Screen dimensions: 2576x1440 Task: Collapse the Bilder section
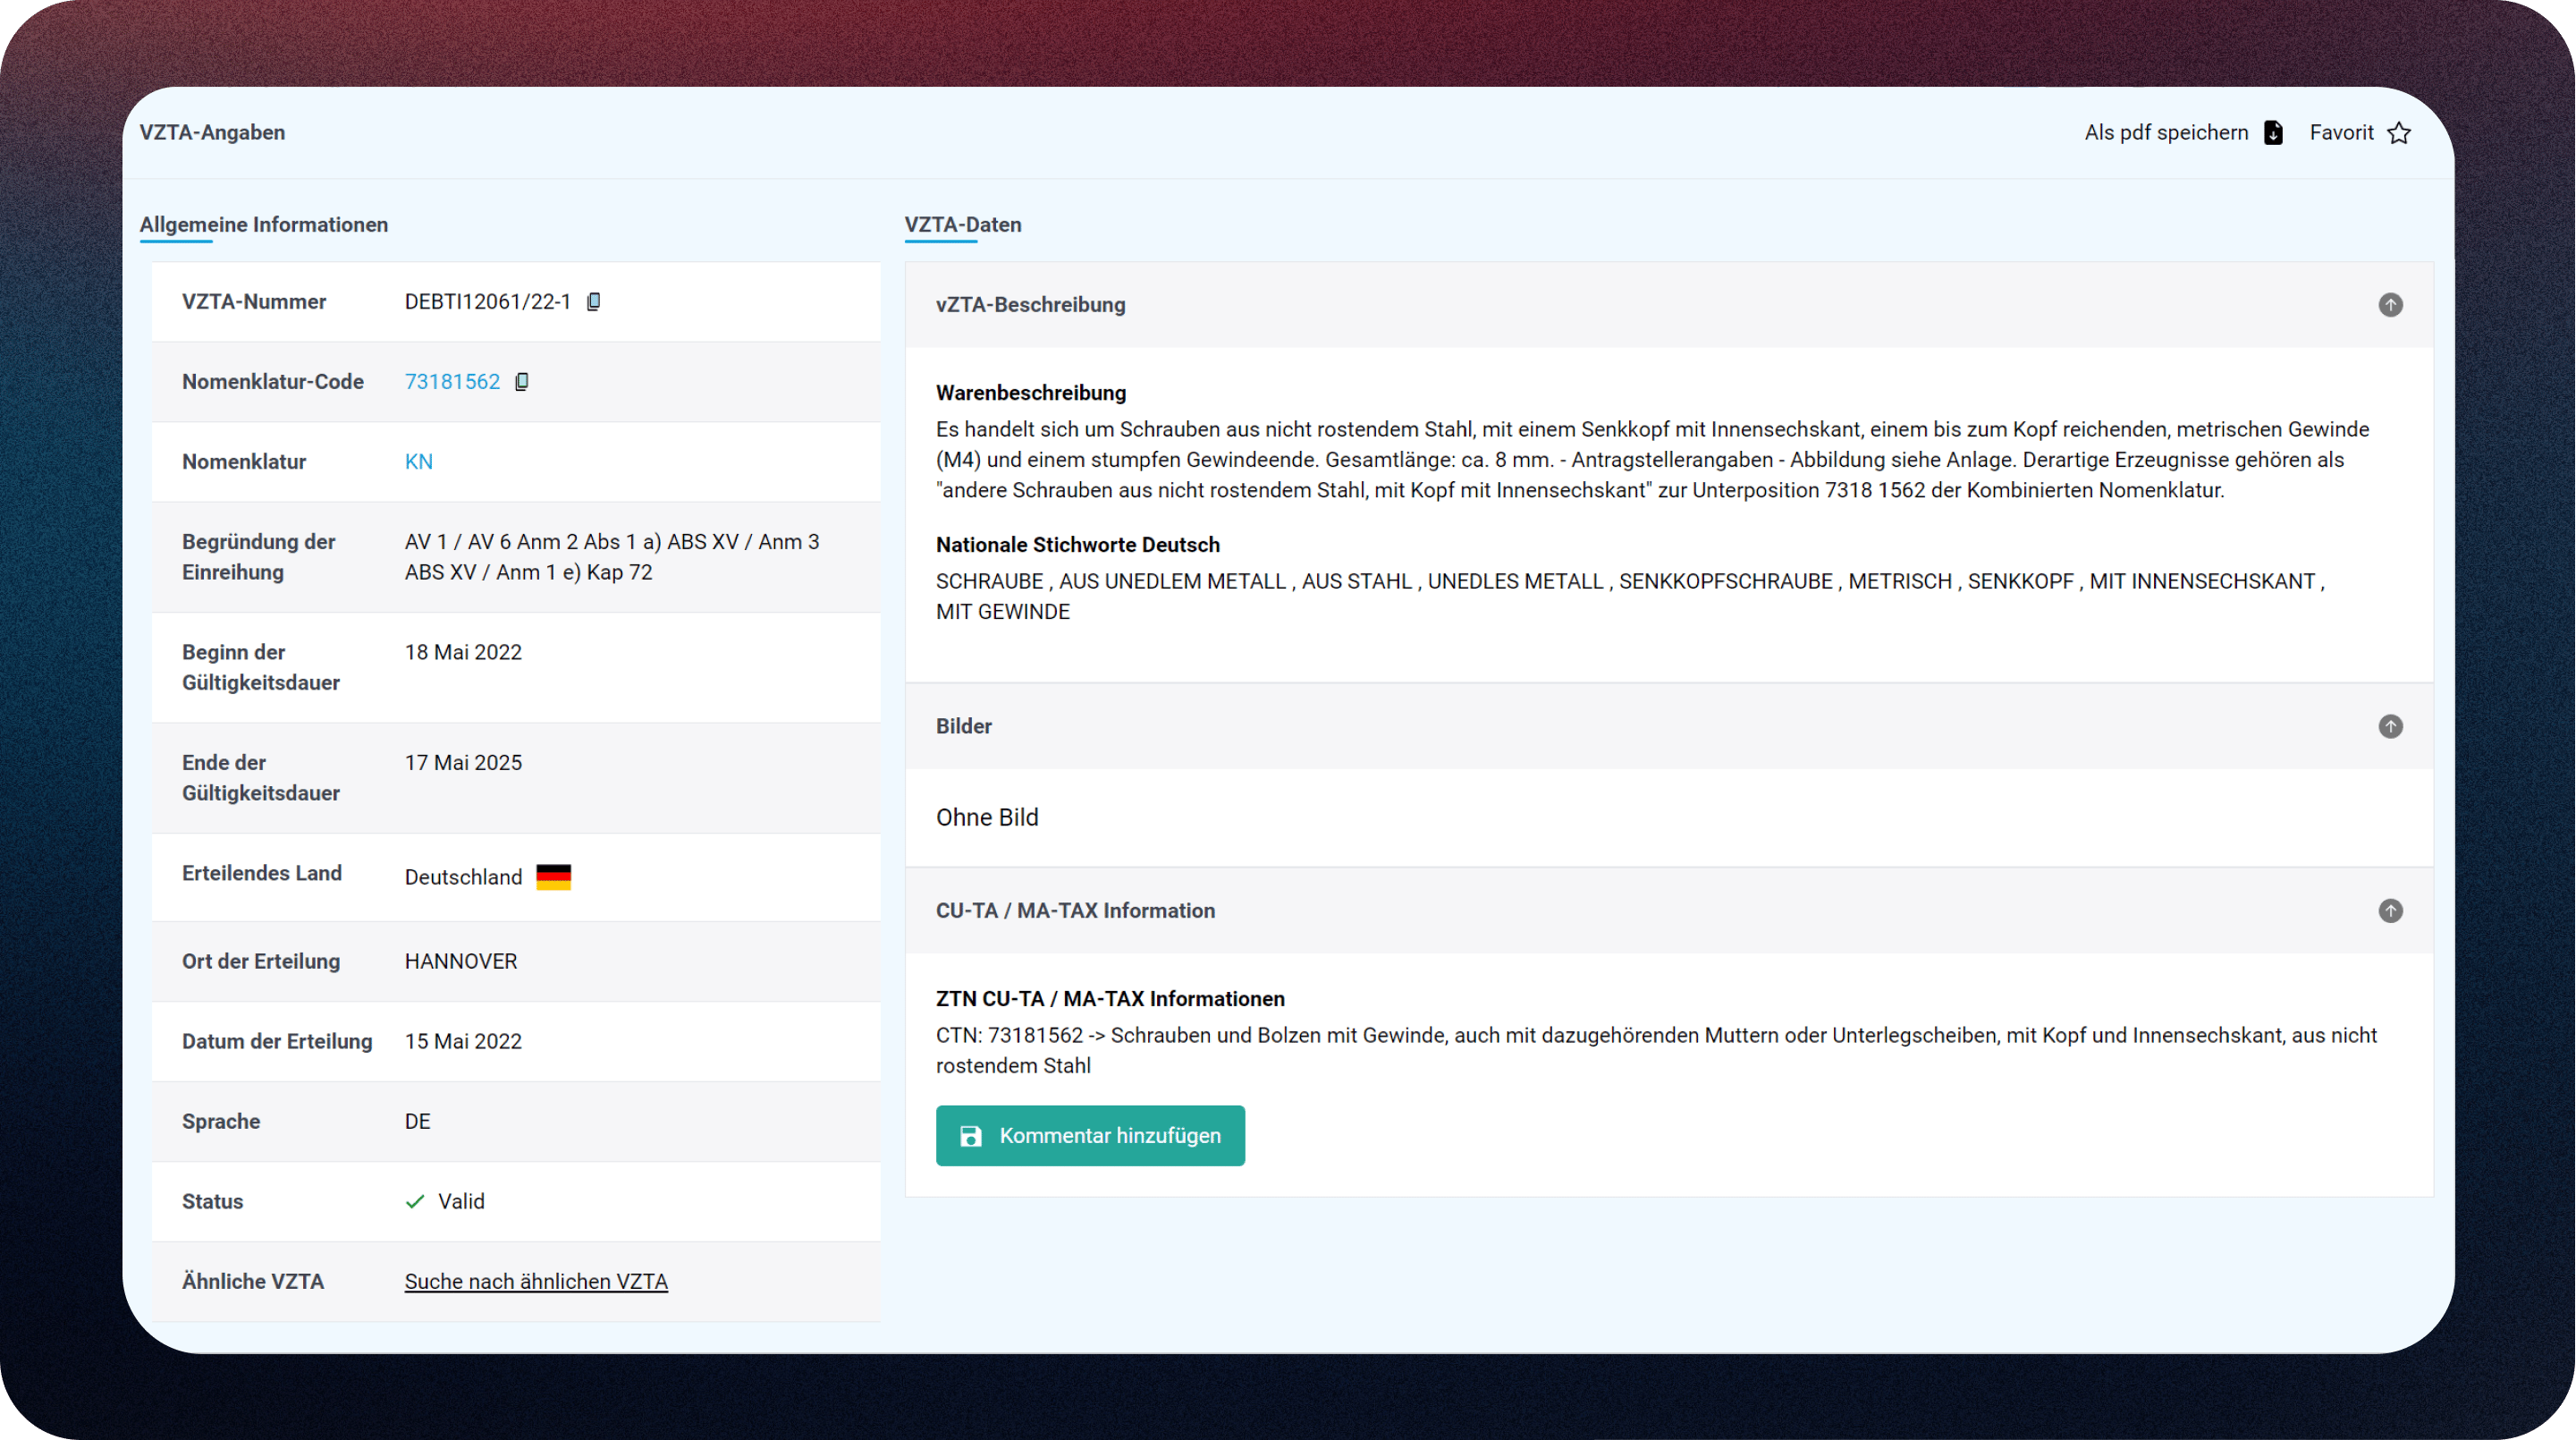pyautogui.click(x=2390, y=726)
